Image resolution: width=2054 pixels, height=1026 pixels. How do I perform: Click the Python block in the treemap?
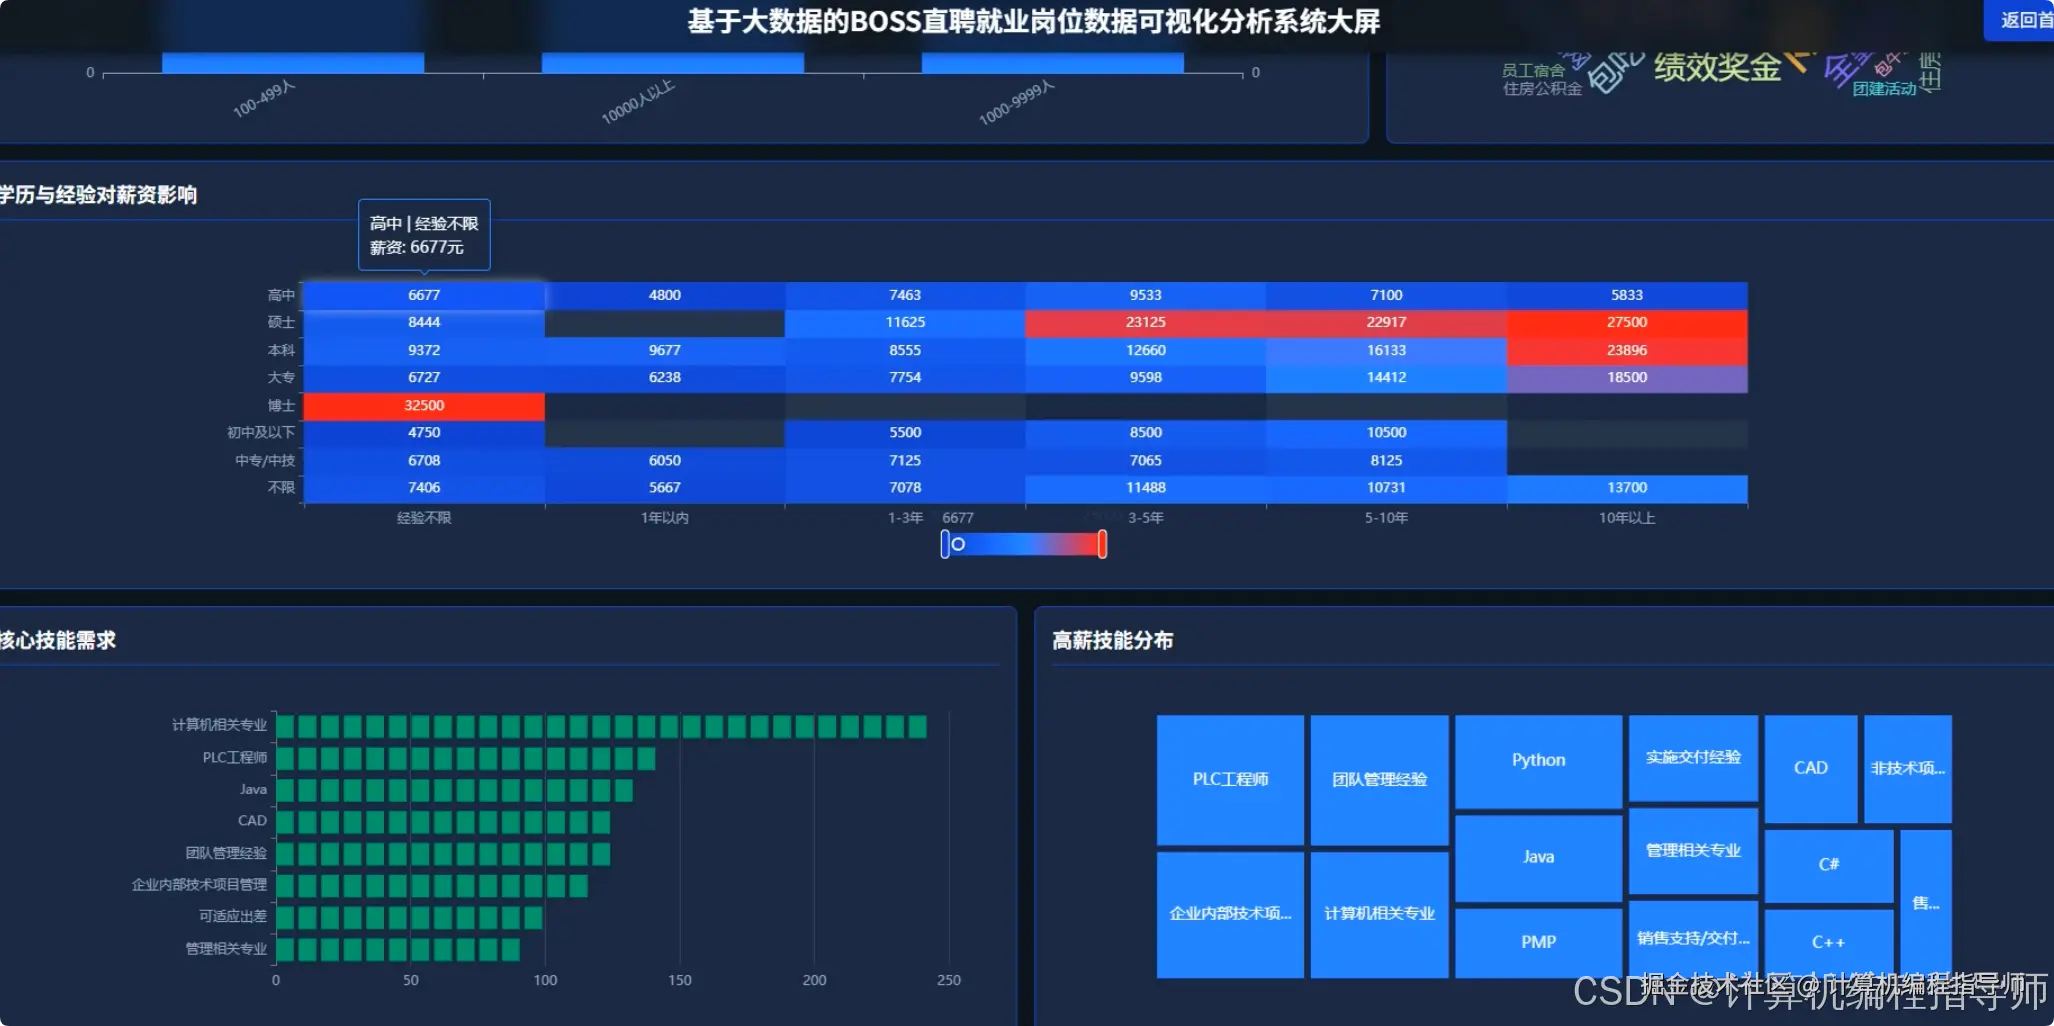pos(1538,761)
